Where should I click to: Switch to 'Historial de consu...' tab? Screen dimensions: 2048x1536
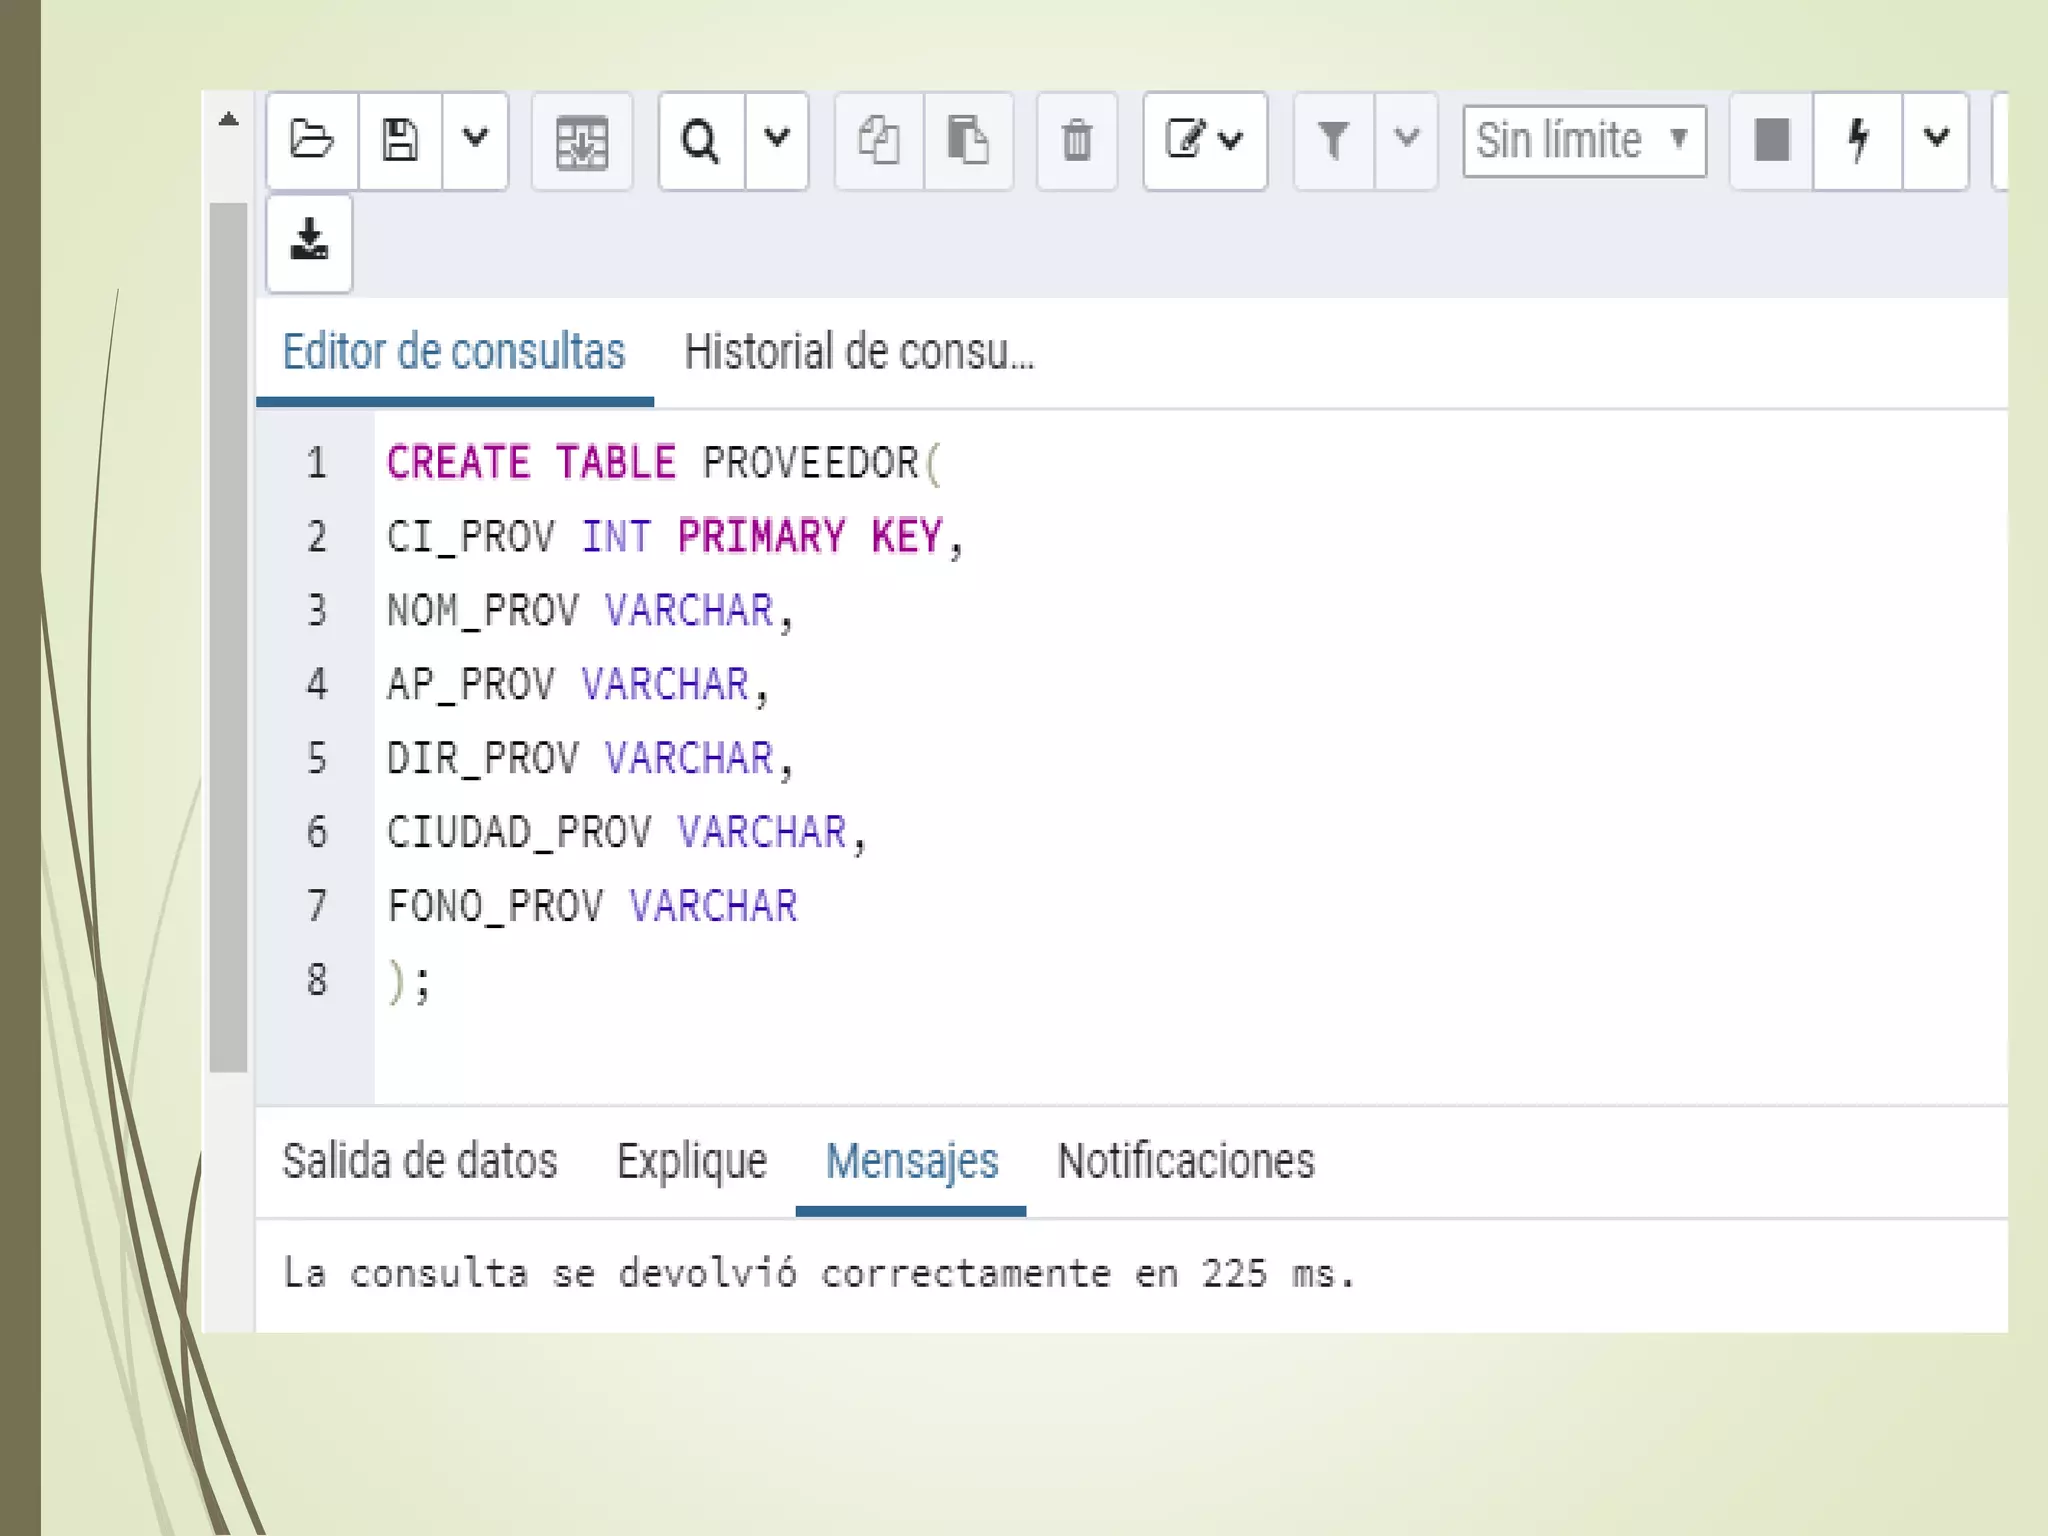(858, 353)
